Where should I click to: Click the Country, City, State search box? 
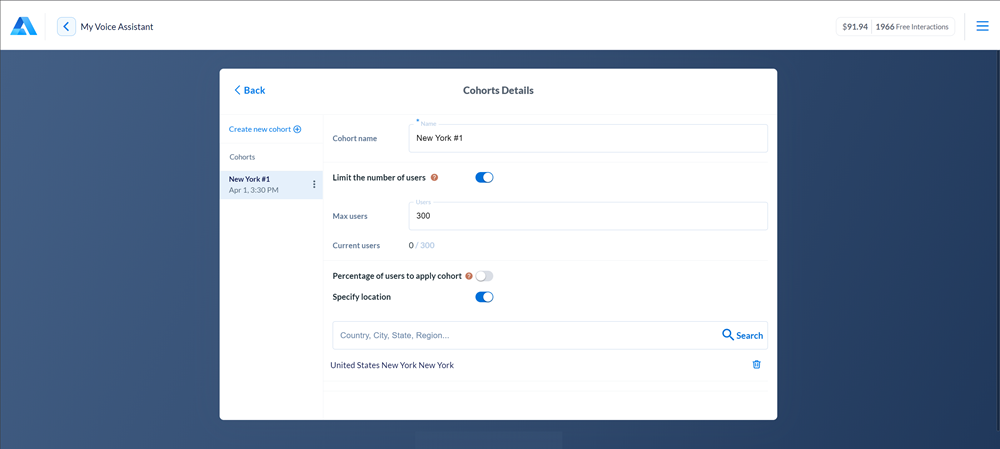pyautogui.click(x=525, y=335)
